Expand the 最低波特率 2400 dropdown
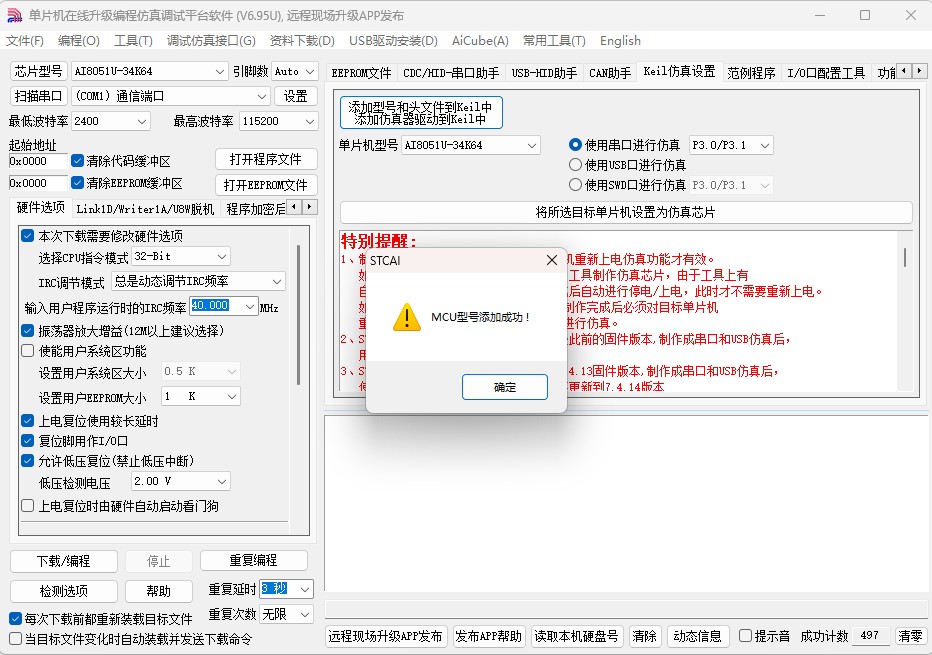Screen dimensions: 932x655 pyautogui.click(x=142, y=121)
